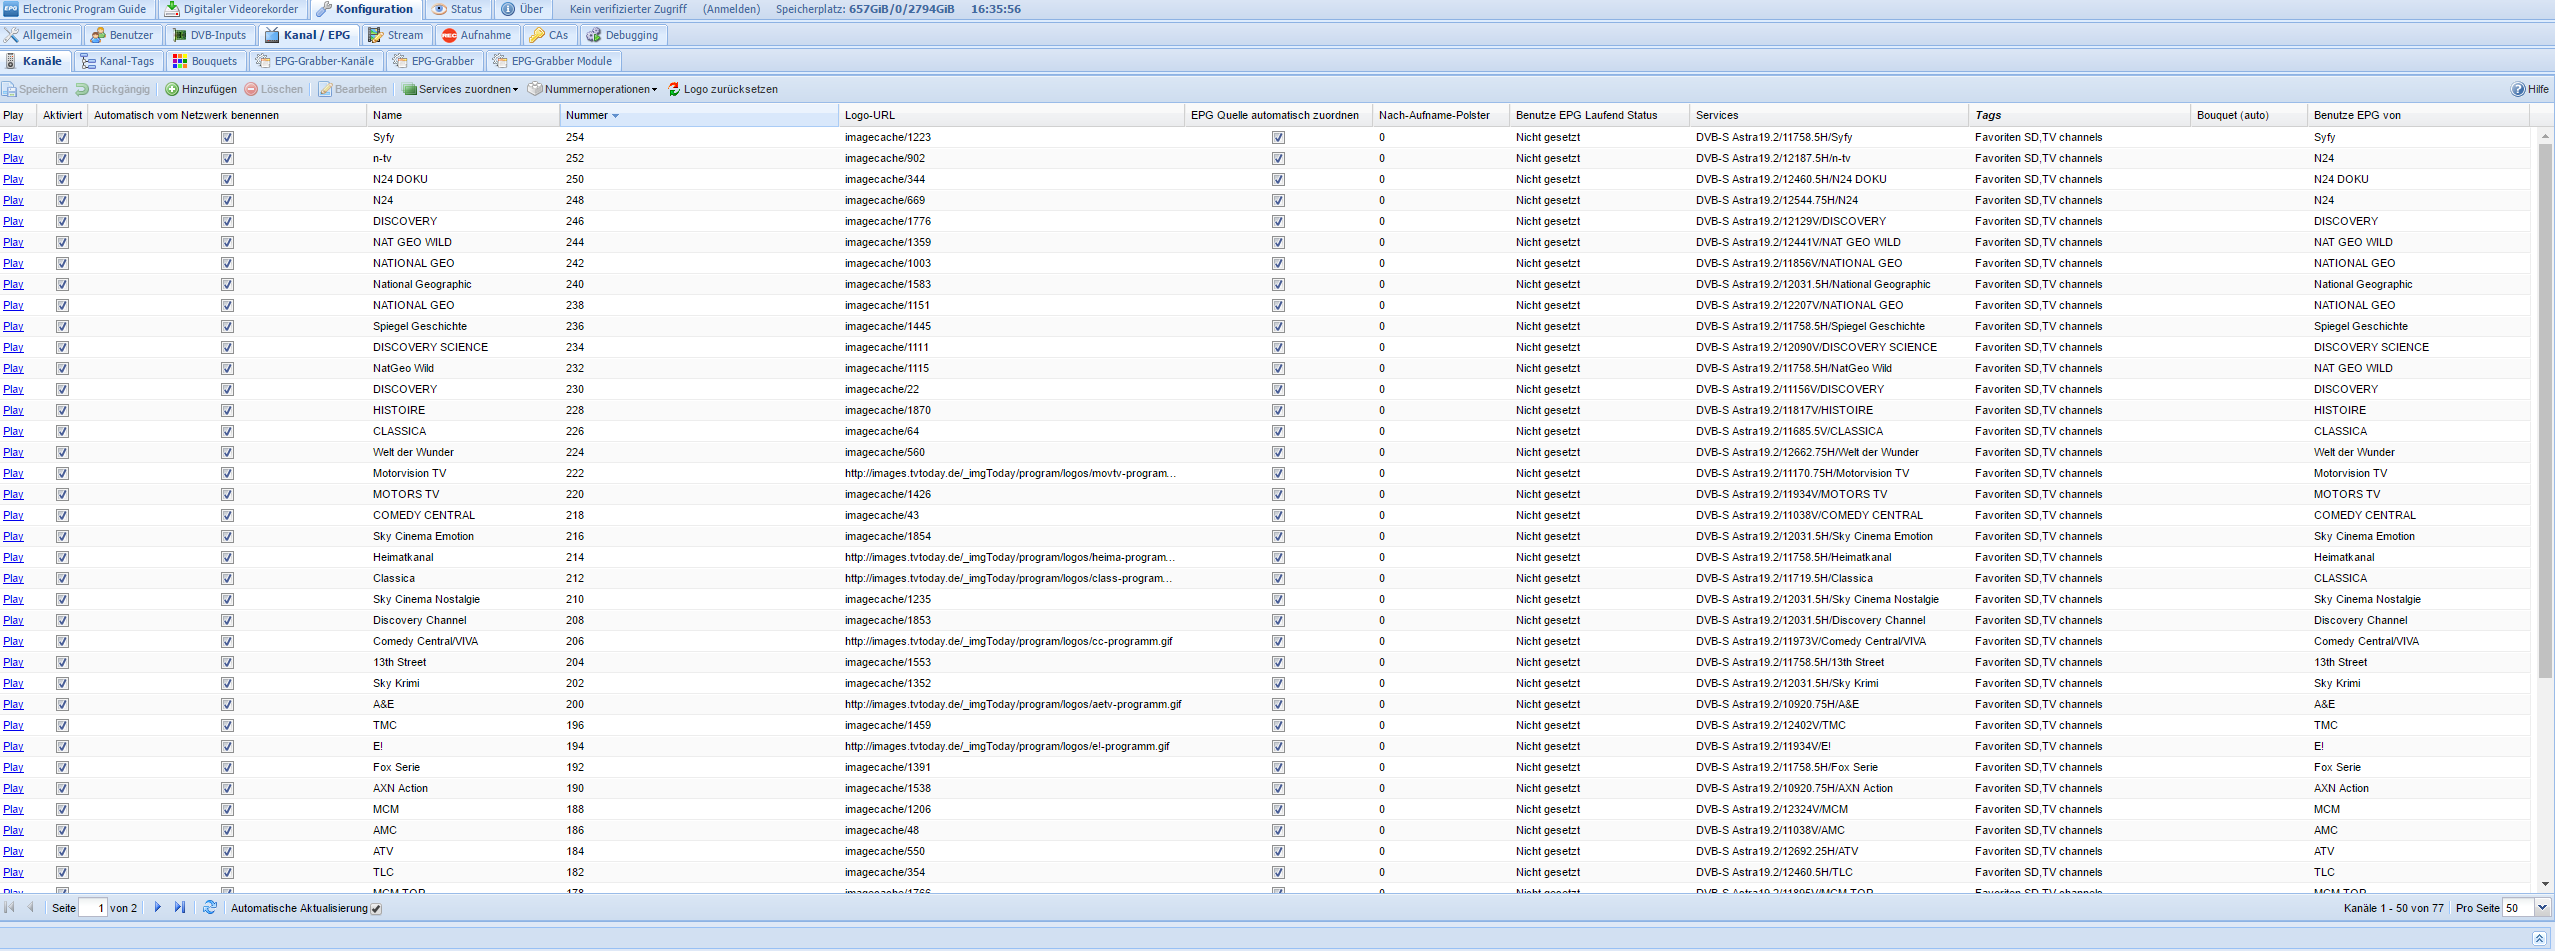
Task: Open the Allgemein settings tab
Action: pyautogui.click(x=38, y=35)
